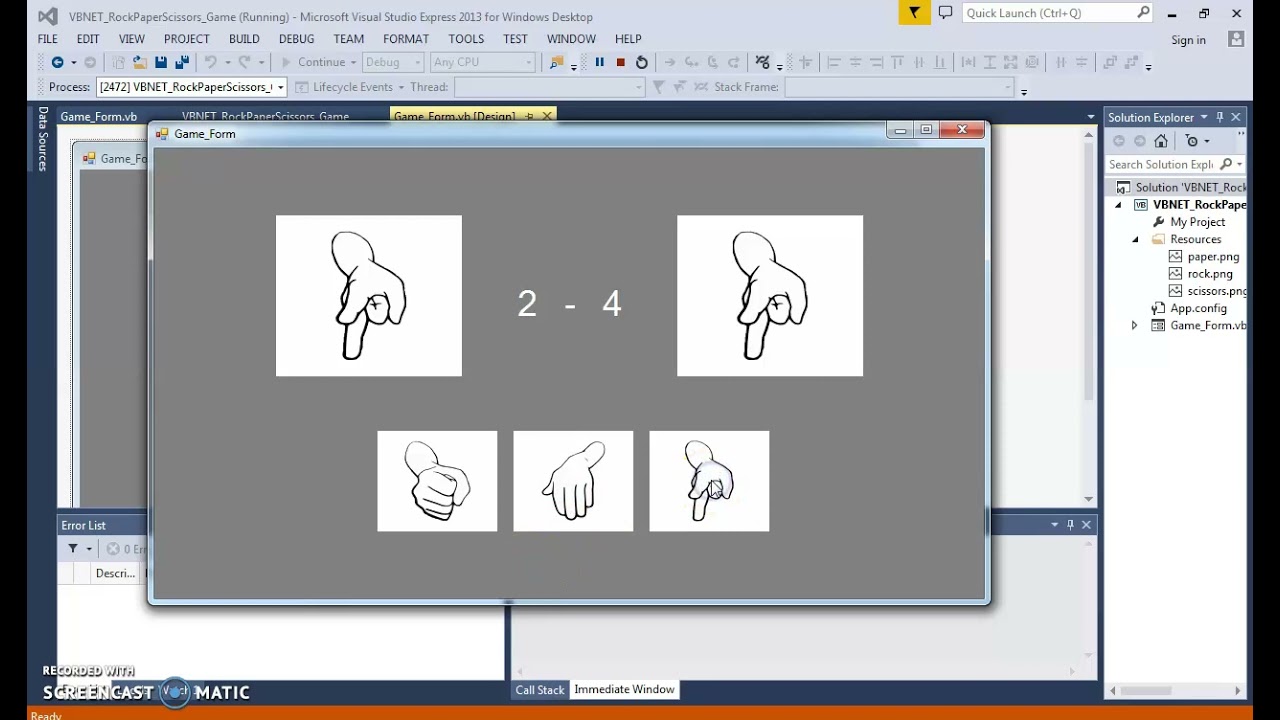Viewport: 1280px width, 720px height.
Task: Collapse the Resources folder in Solution Explorer
Action: pyautogui.click(x=1135, y=240)
